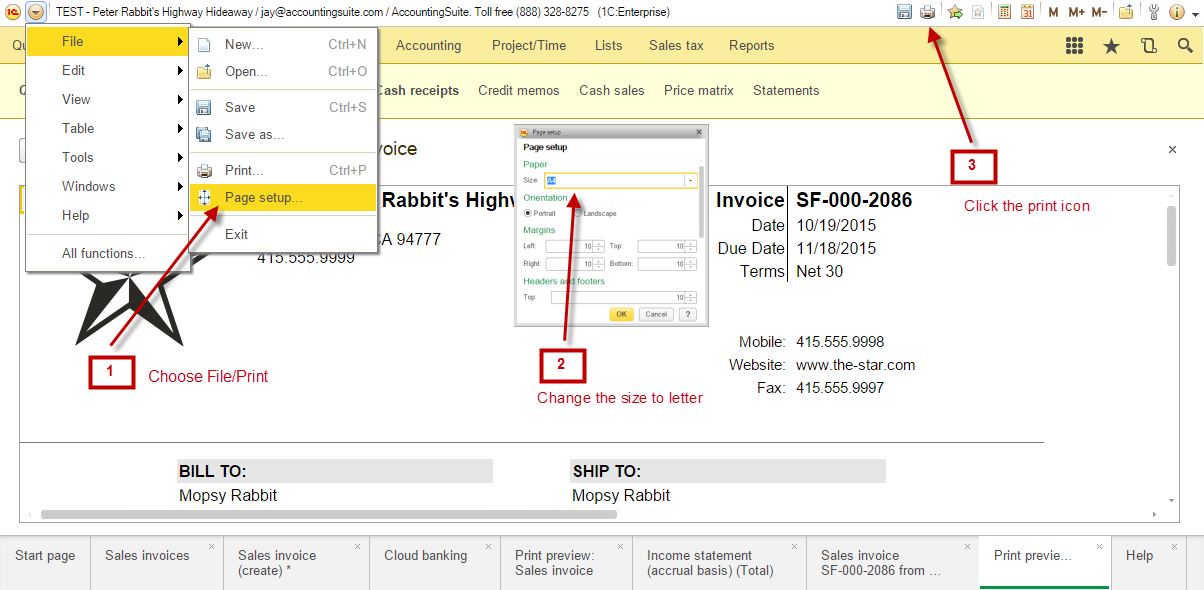The image size is (1204, 590).
Task: Open the calendar icon in the toolbar
Action: 1029,11
